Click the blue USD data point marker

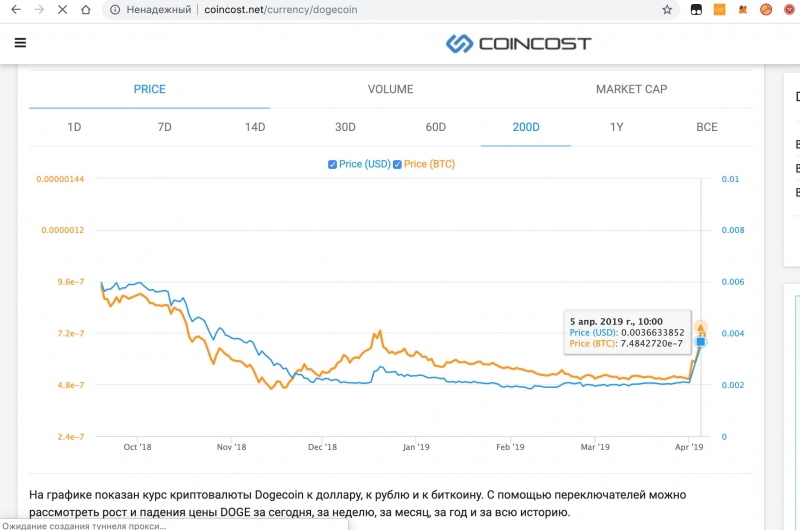[701, 342]
